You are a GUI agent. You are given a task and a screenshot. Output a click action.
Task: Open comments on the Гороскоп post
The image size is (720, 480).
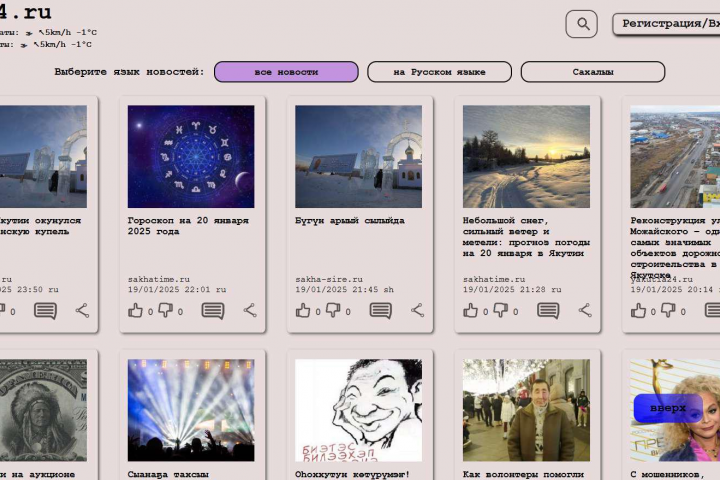coord(213,311)
